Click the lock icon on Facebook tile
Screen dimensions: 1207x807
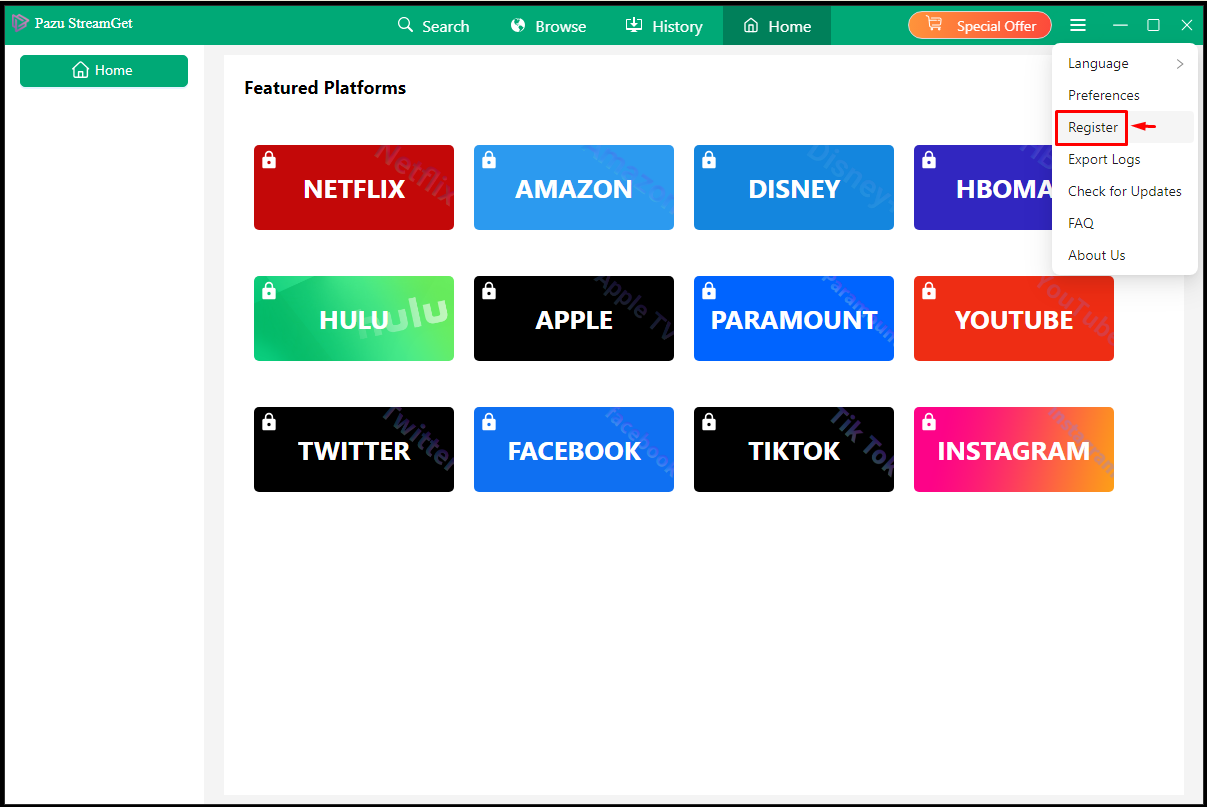(489, 422)
